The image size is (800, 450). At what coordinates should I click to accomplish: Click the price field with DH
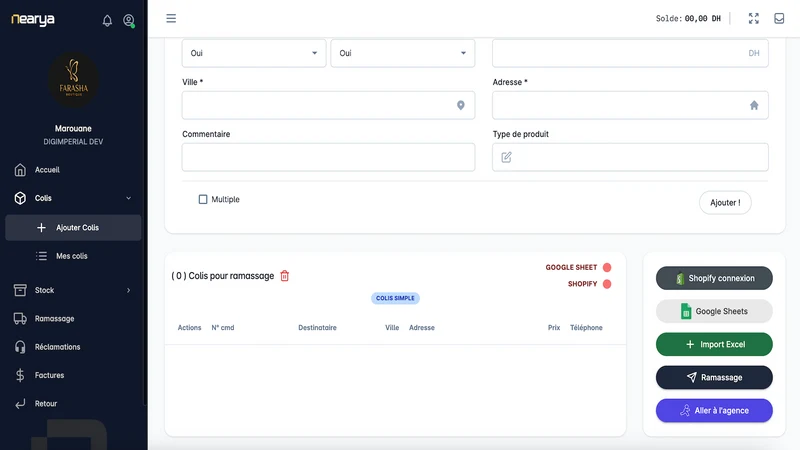coord(630,53)
